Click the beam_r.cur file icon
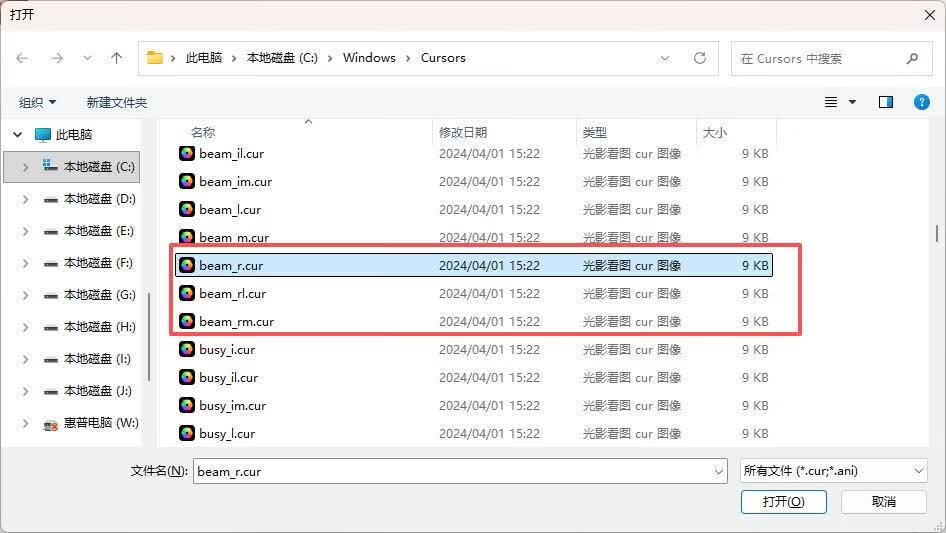The height and width of the screenshot is (533, 946). (187, 265)
